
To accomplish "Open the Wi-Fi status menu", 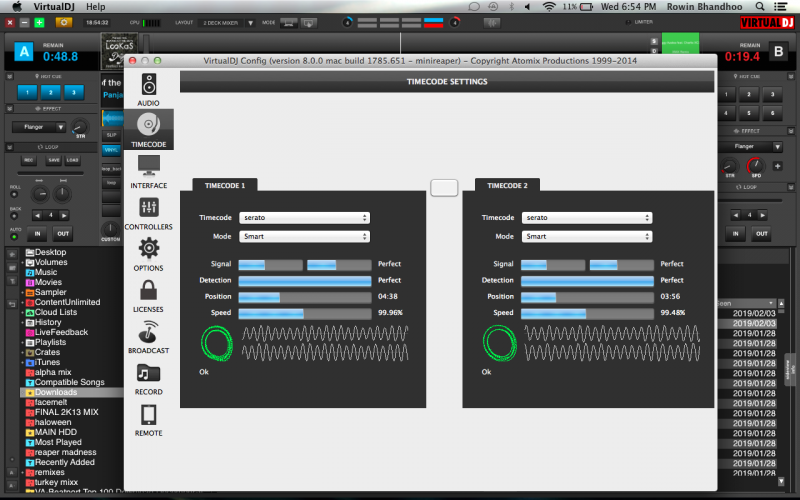I will [x=548, y=7].
